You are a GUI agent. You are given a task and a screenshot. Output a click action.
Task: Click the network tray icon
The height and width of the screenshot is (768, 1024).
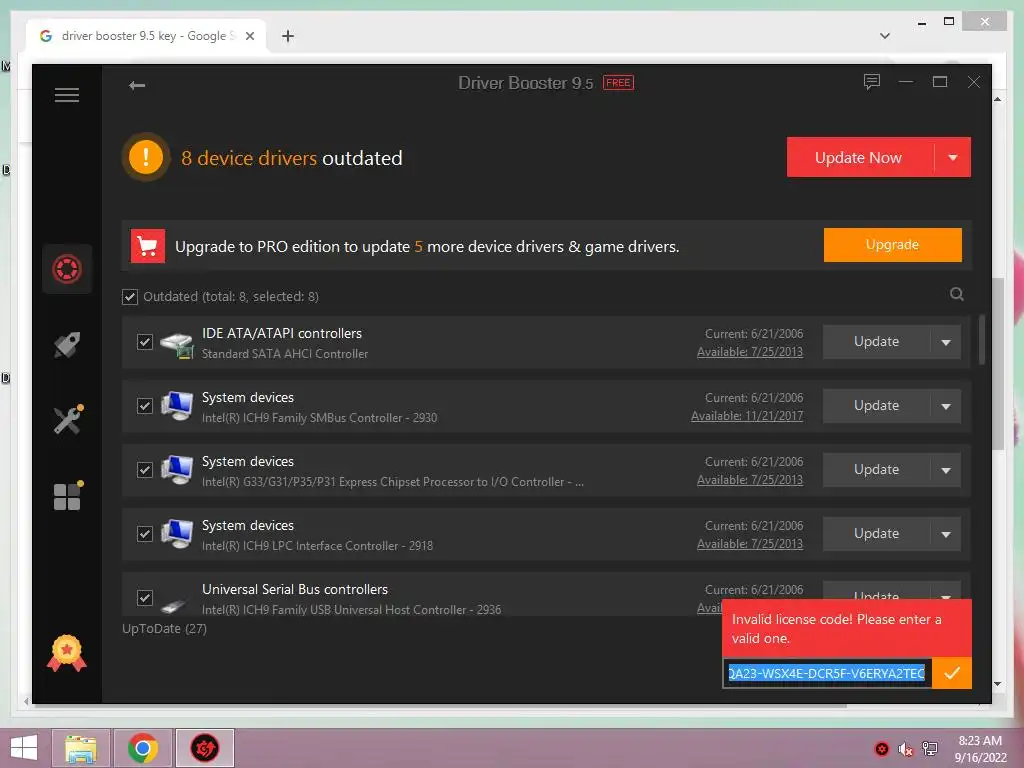click(930, 749)
